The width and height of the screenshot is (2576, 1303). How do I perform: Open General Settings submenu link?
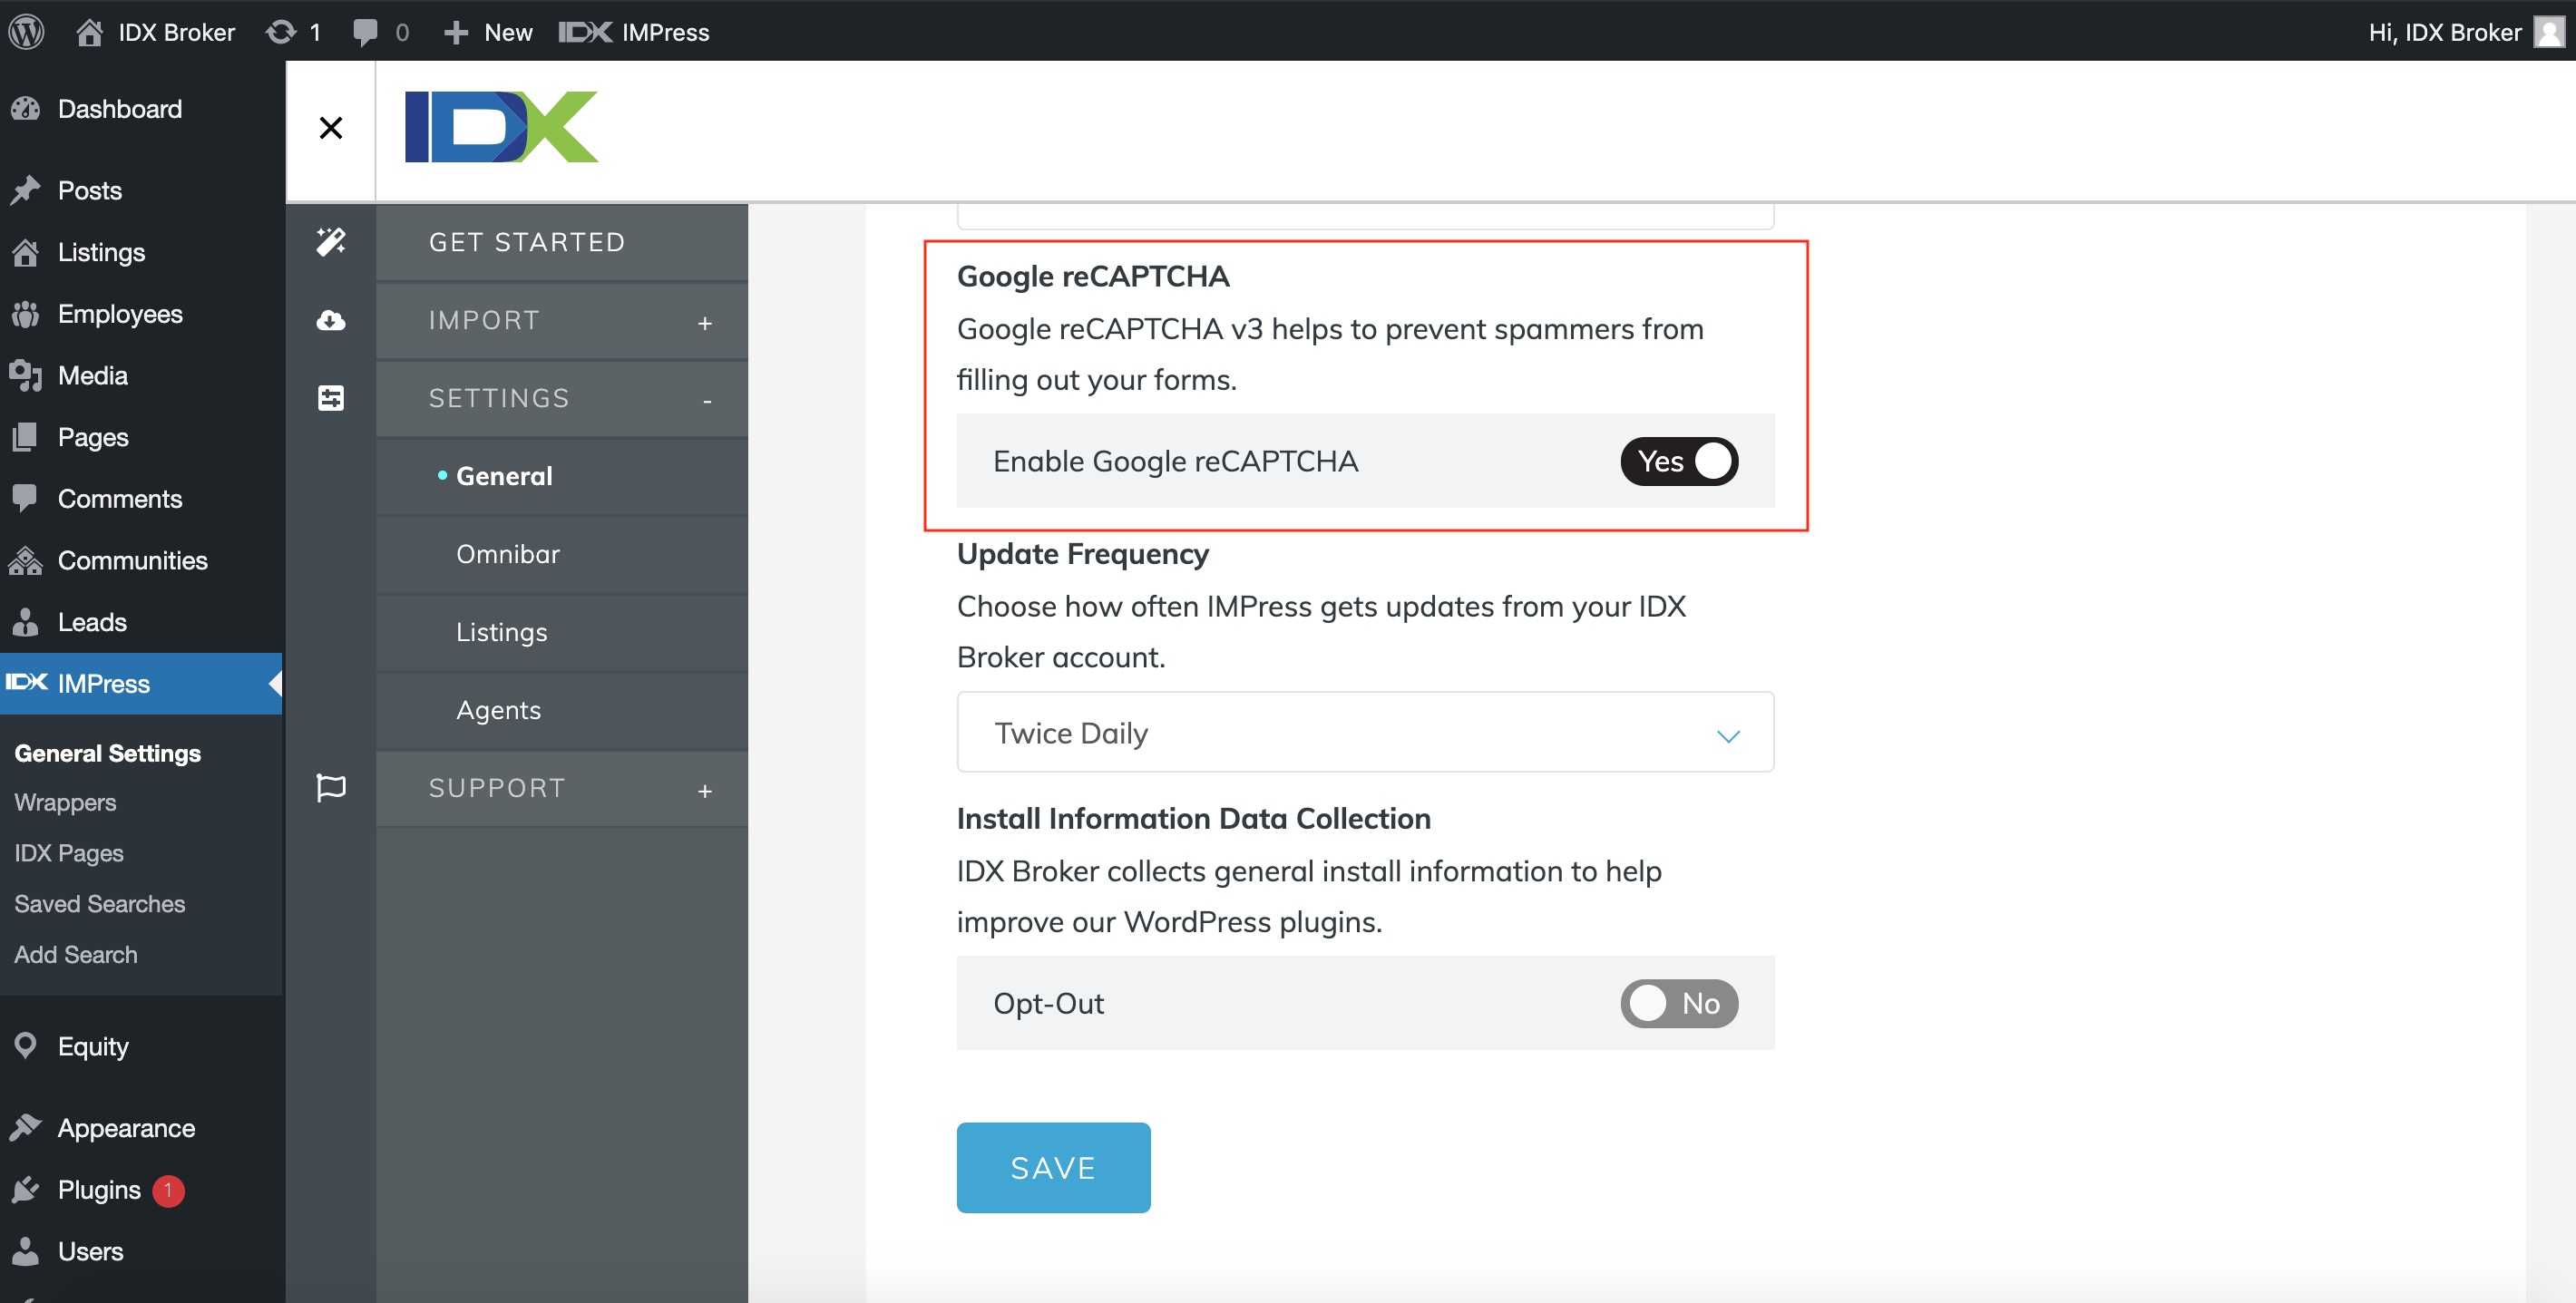tap(108, 754)
